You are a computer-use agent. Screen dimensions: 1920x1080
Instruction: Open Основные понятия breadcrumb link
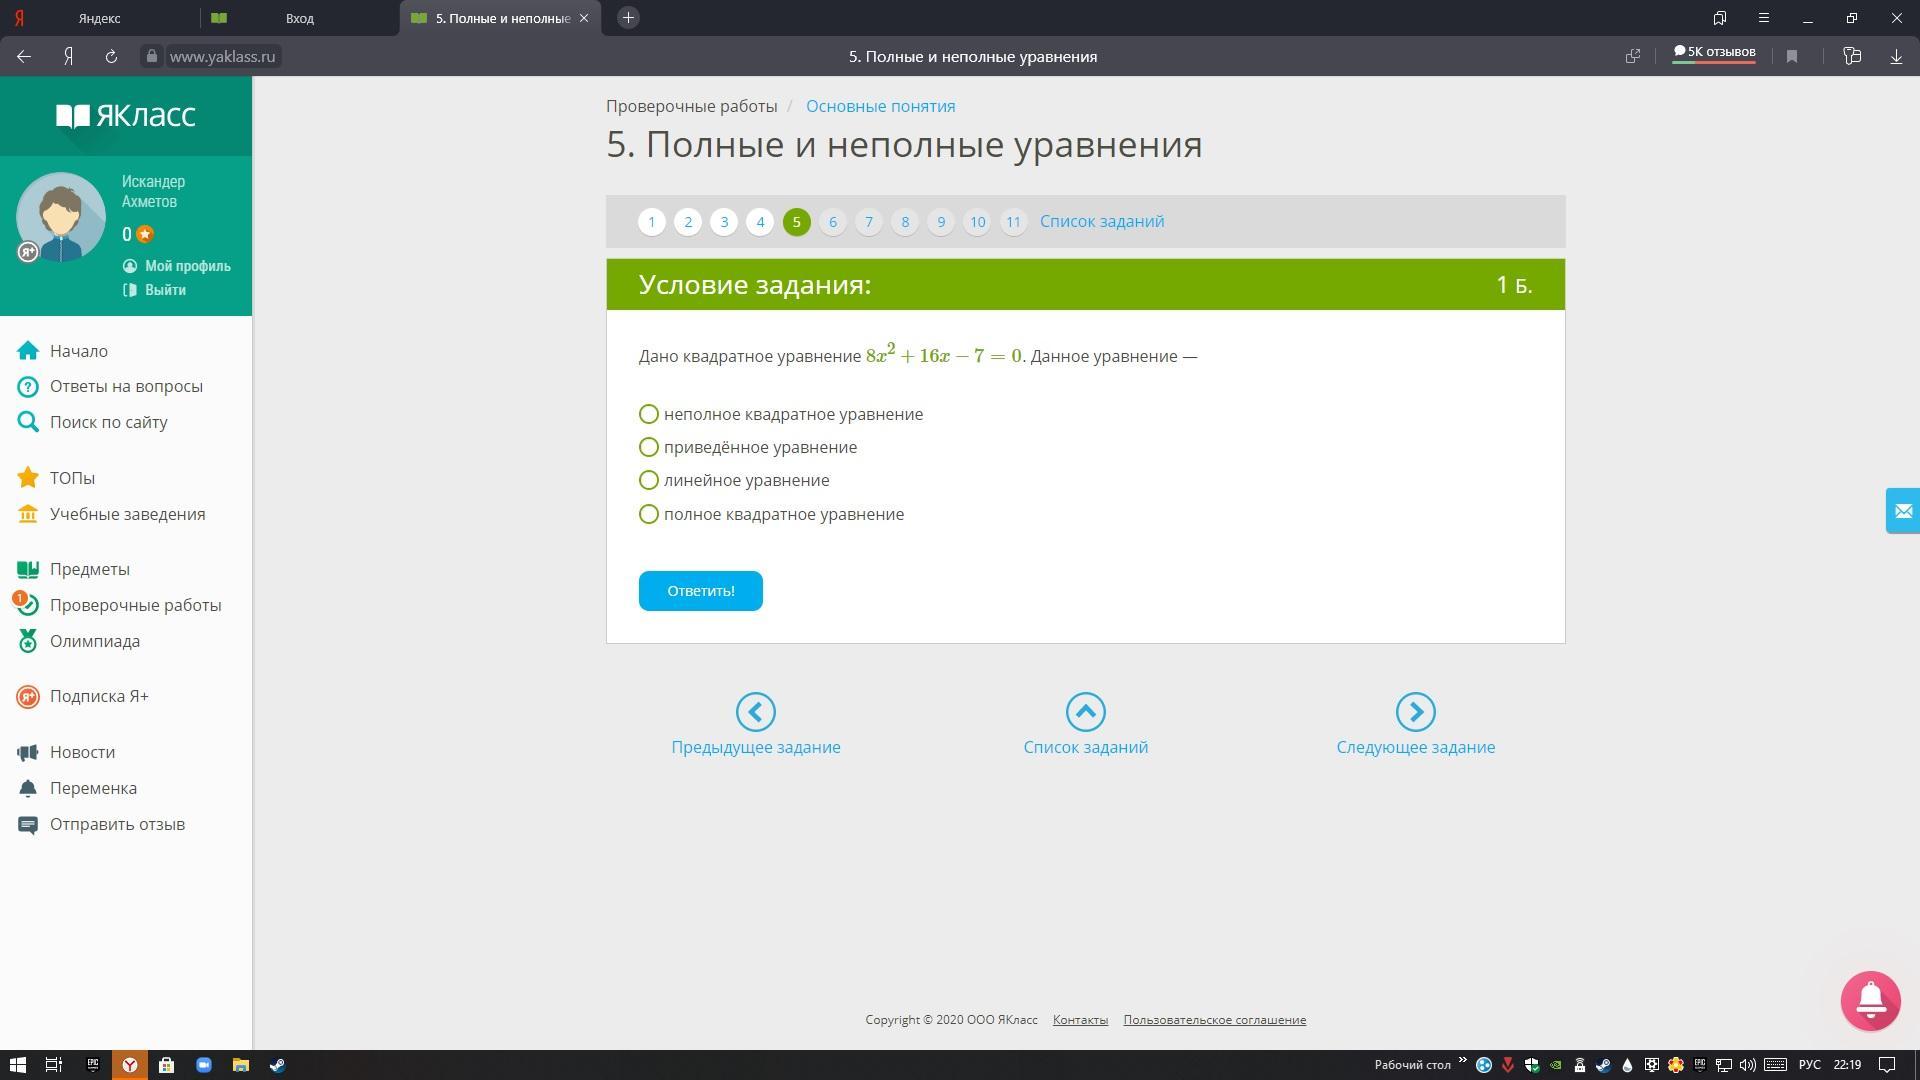click(880, 106)
